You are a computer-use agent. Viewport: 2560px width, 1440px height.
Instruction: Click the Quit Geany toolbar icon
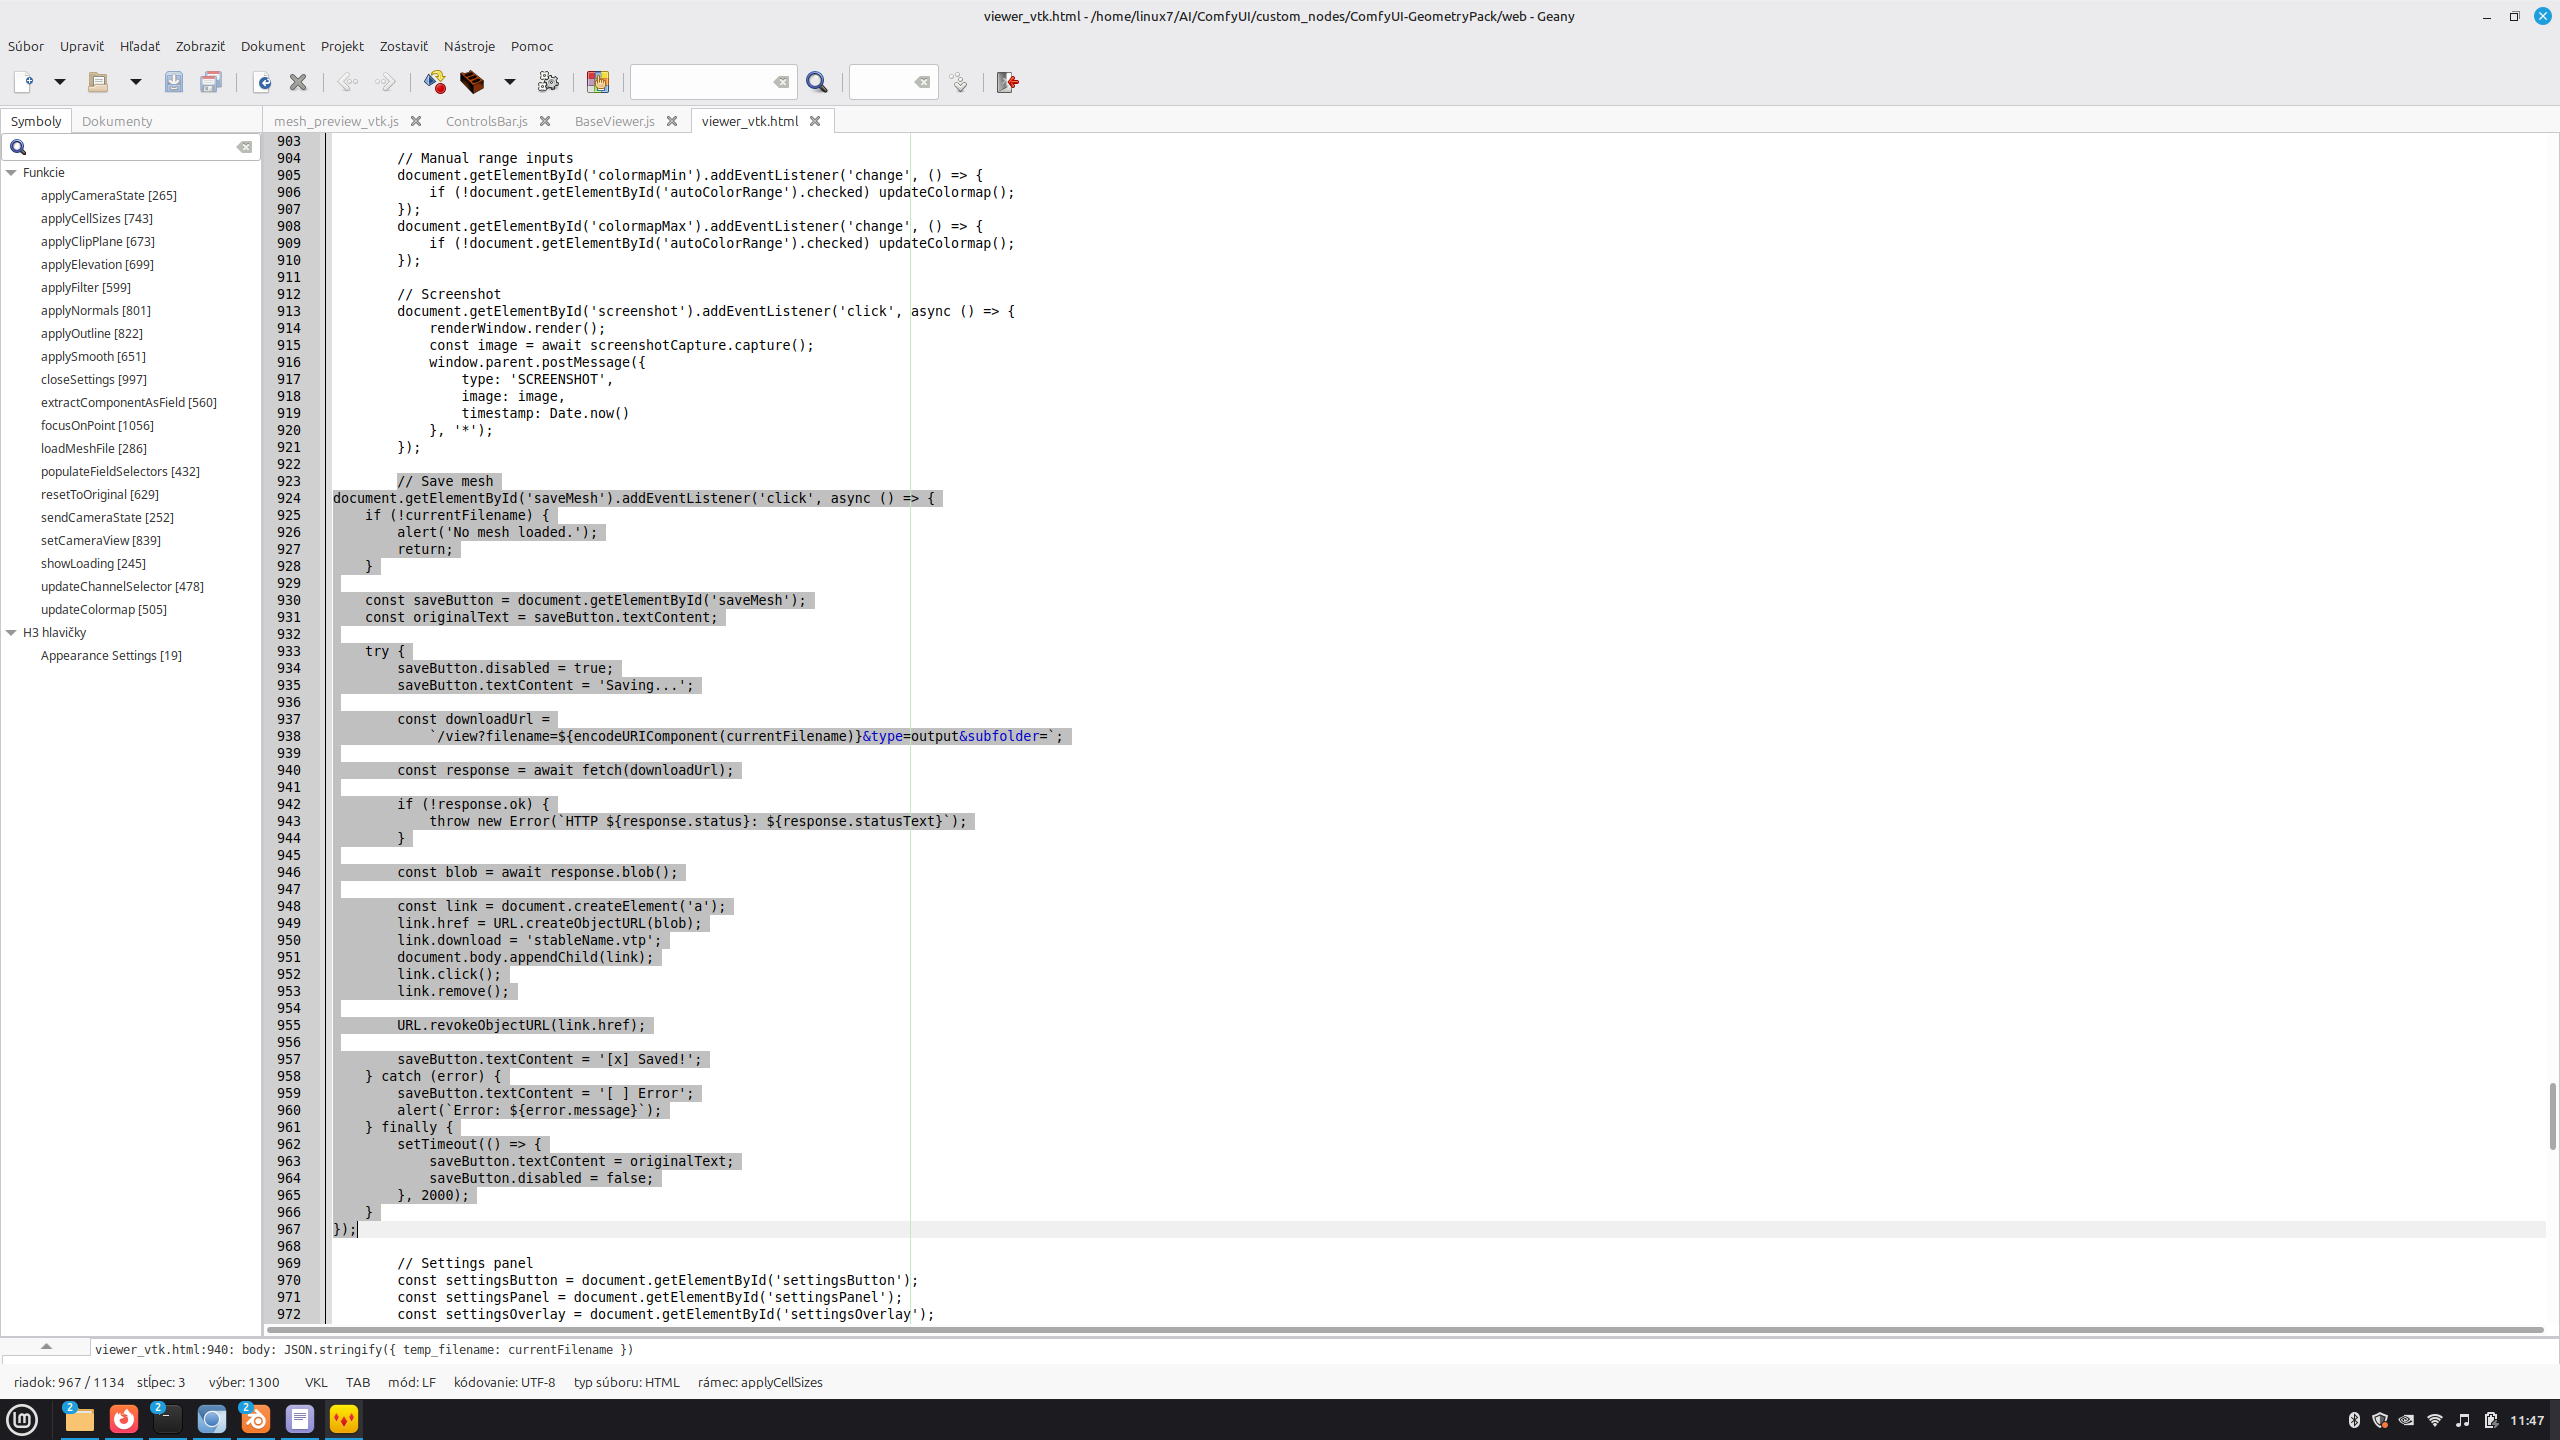tap(1007, 82)
